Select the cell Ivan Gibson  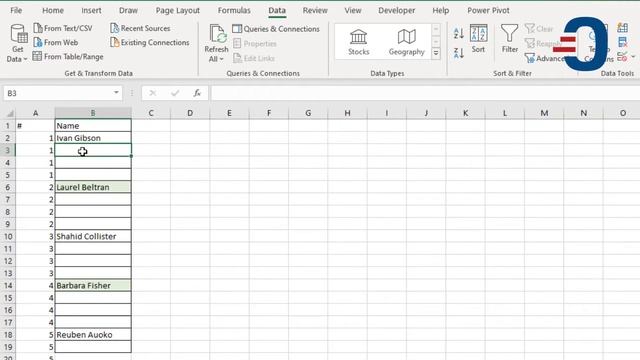(93, 138)
